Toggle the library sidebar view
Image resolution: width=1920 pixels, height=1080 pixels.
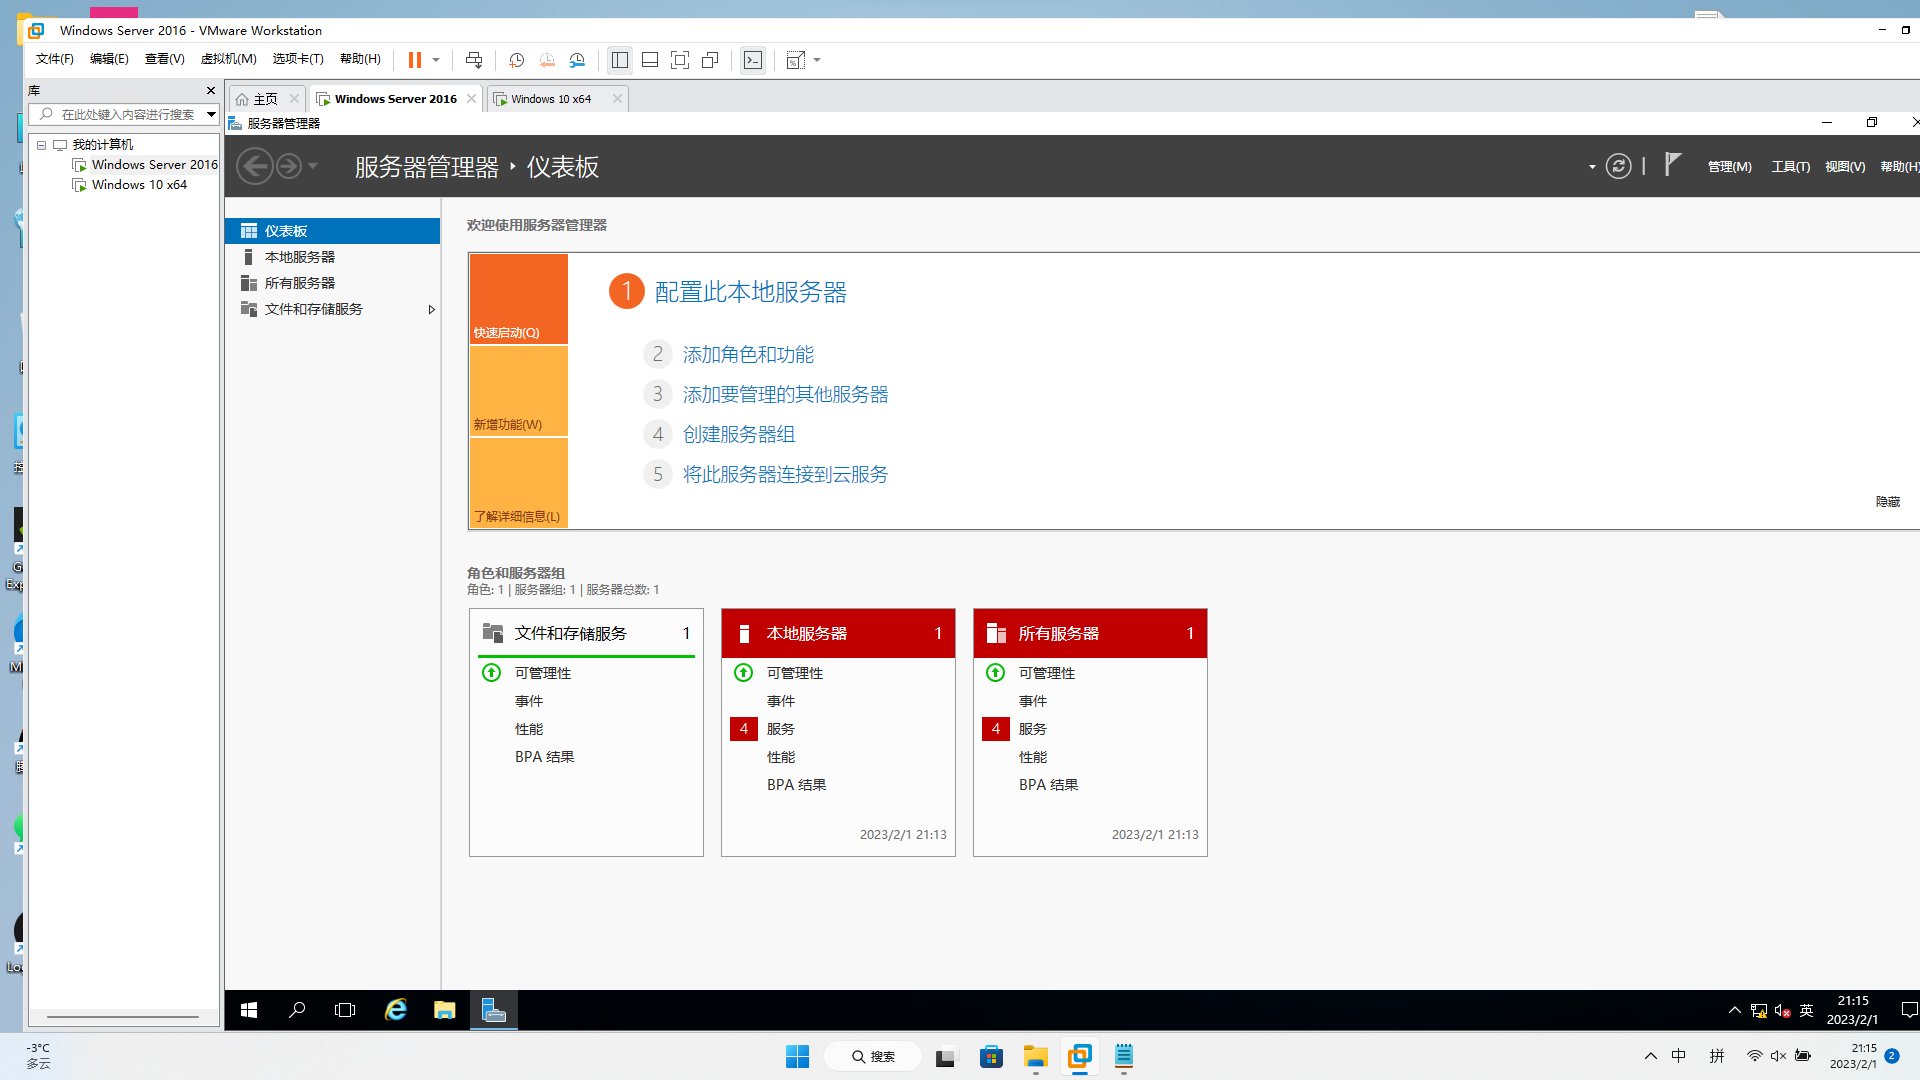620,60
